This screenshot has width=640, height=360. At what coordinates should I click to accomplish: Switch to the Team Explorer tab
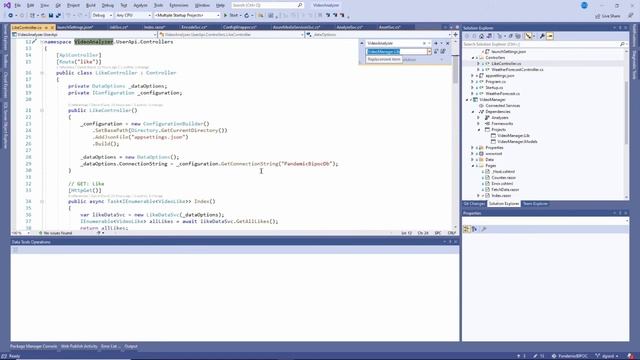(x=535, y=204)
